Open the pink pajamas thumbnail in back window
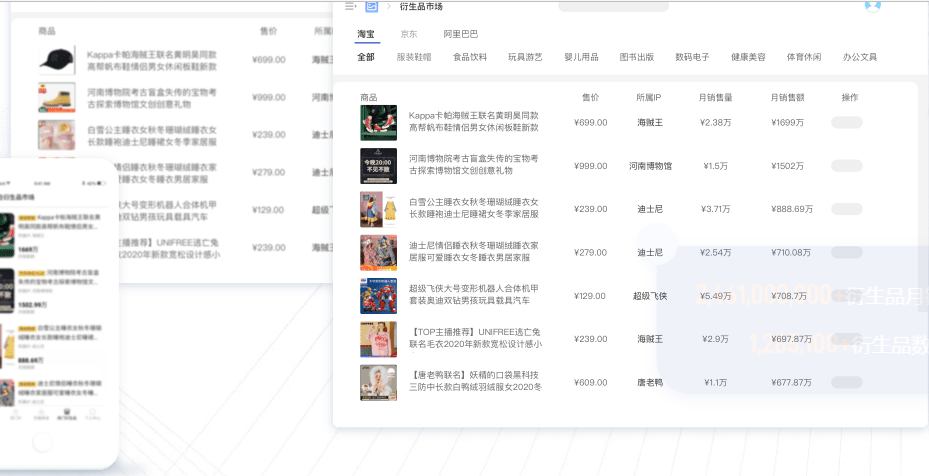 coord(57,135)
